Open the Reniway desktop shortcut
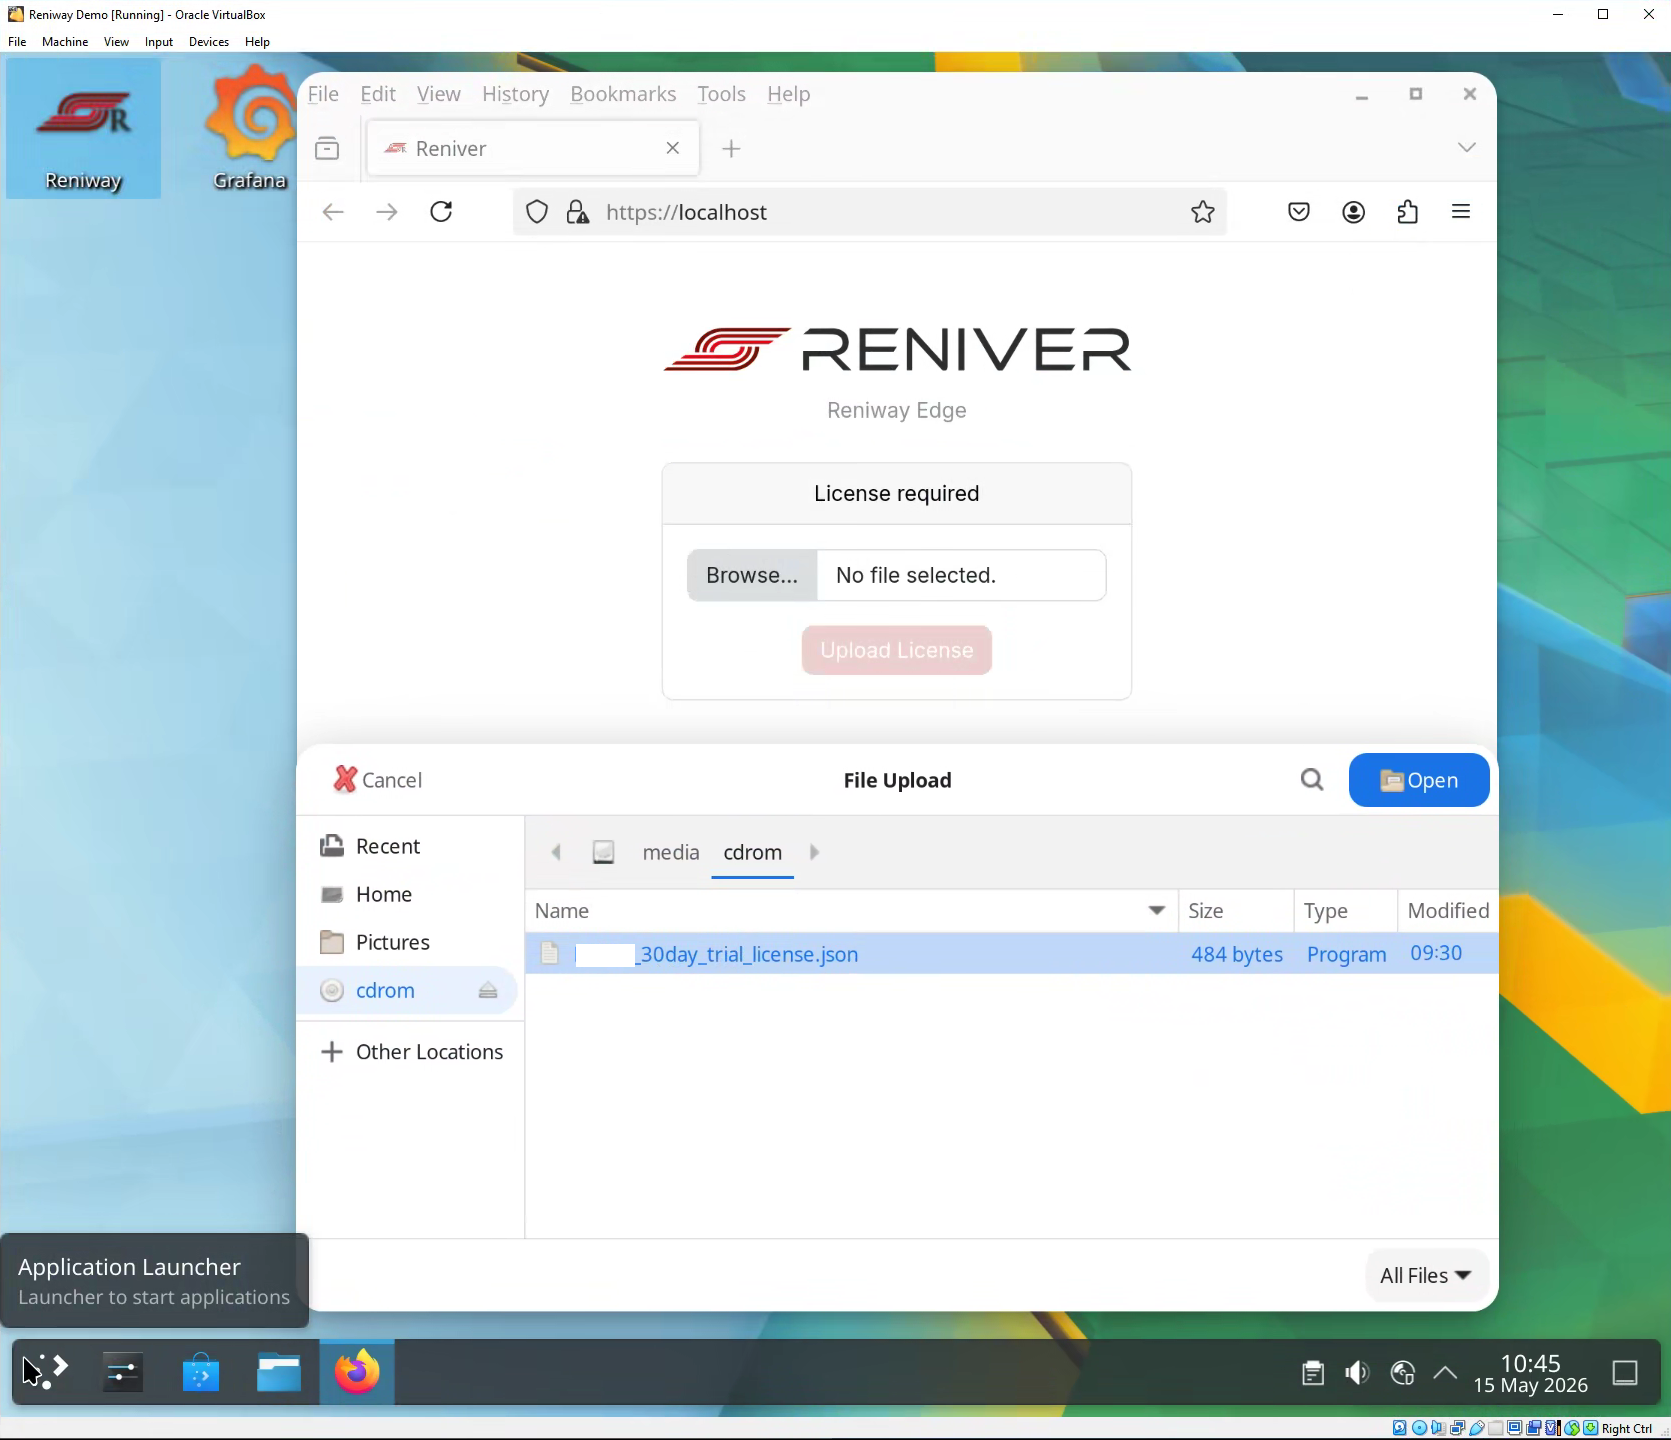 click(x=83, y=128)
